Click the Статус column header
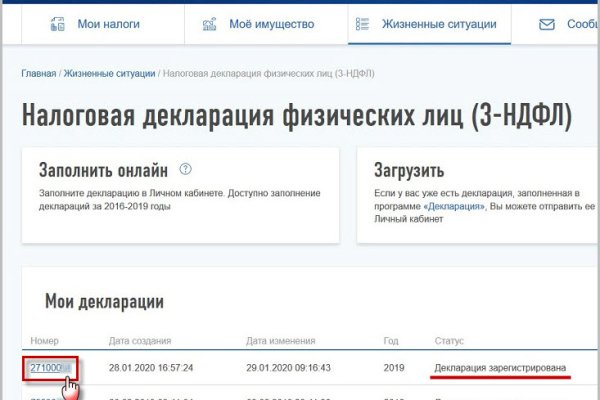Screen dimensions: 600x400 449,341
